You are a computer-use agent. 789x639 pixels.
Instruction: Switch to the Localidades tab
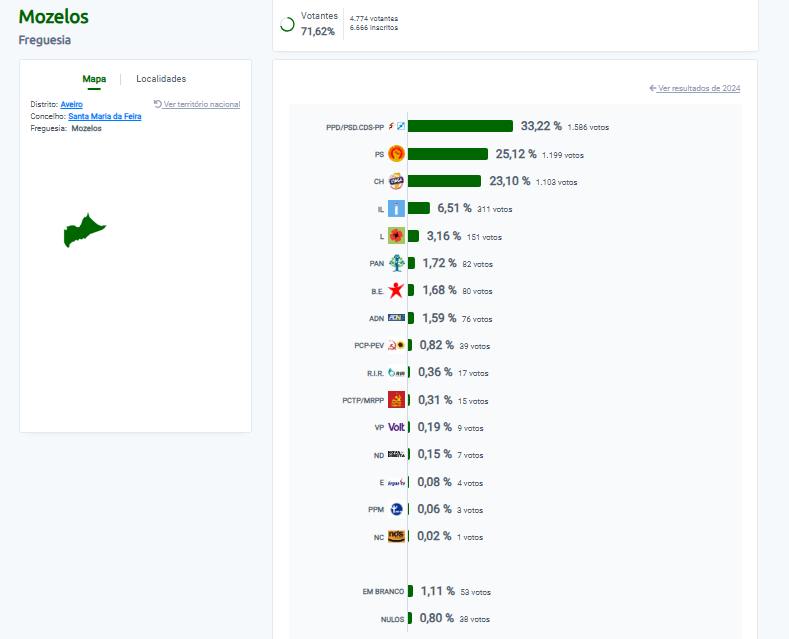point(161,79)
